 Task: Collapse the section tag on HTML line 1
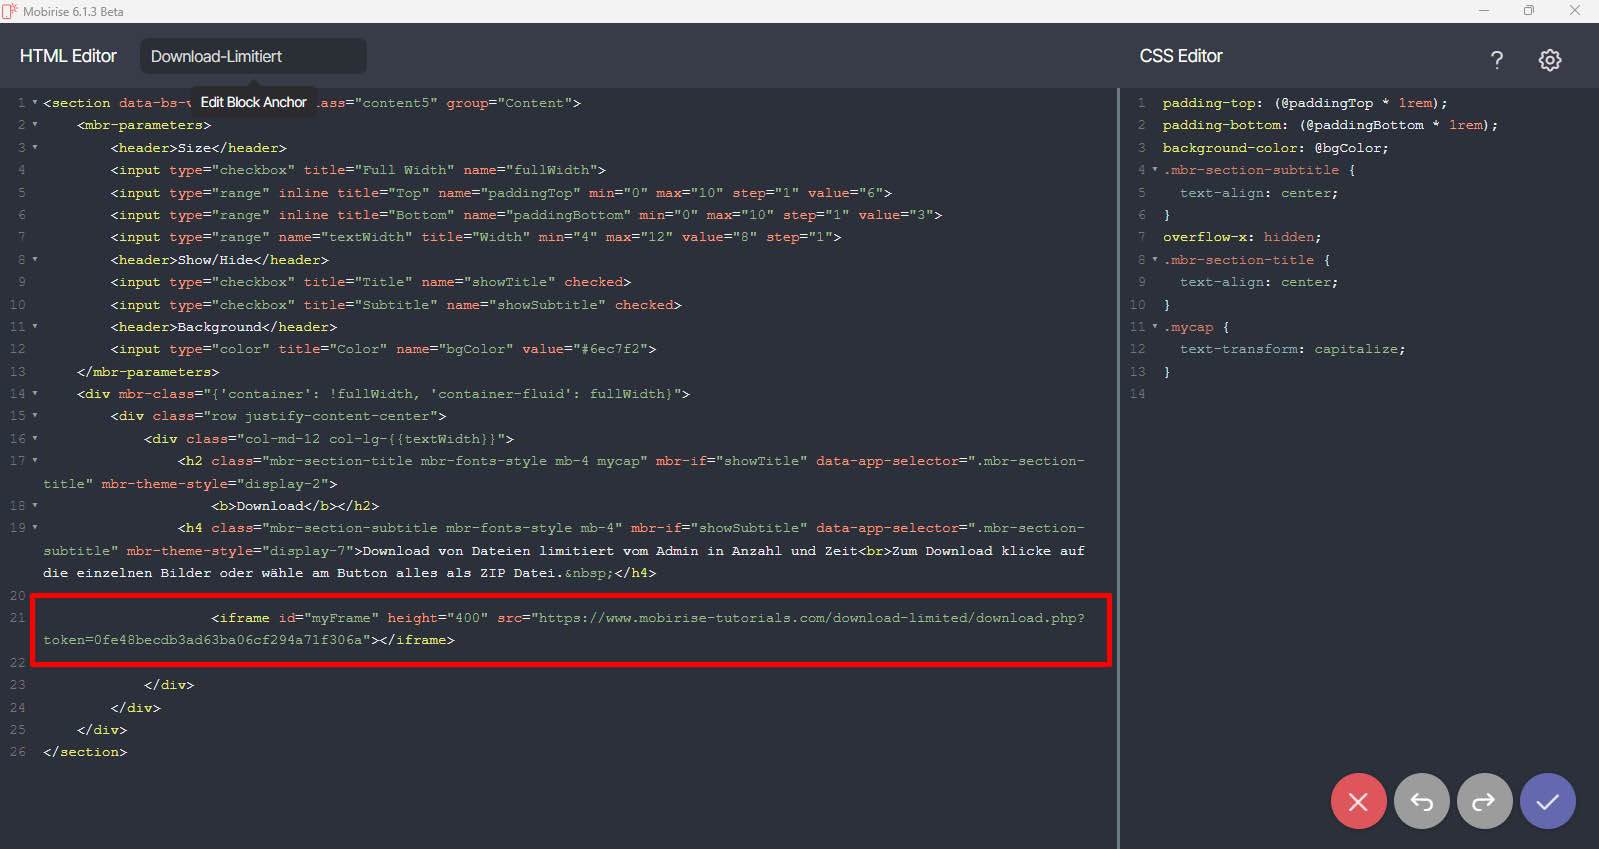35,103
